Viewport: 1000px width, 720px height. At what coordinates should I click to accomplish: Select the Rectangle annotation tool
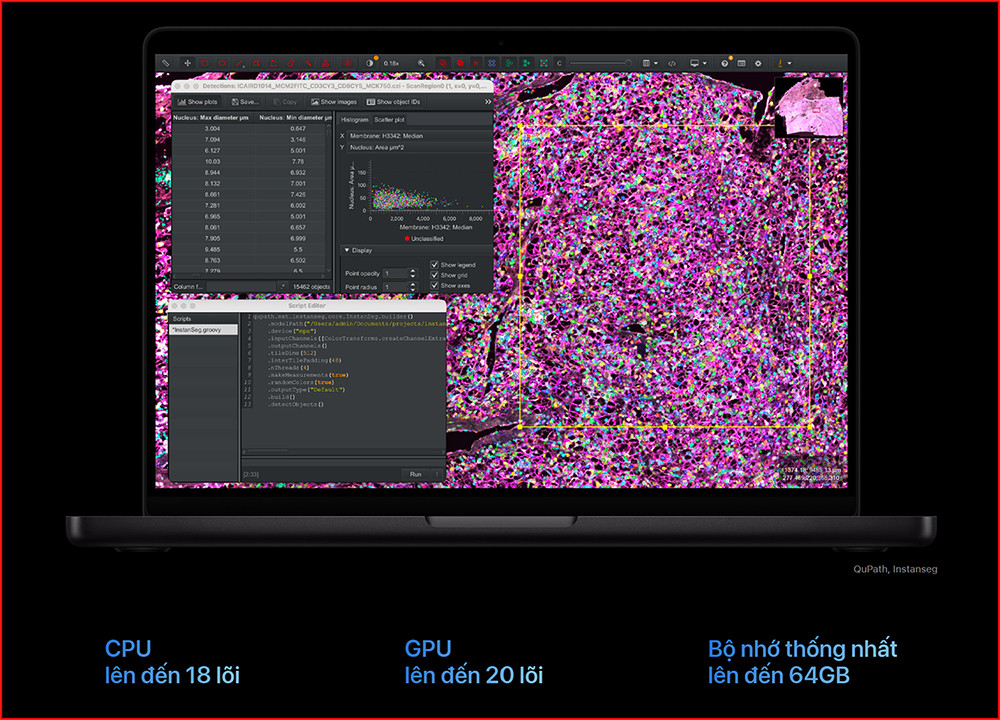coord(205,63)
